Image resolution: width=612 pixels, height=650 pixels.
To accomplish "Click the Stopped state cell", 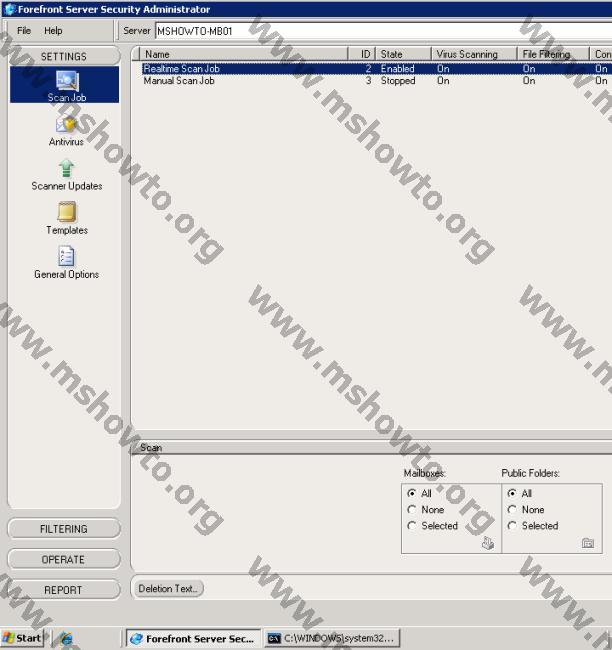I will coord(398,81).
